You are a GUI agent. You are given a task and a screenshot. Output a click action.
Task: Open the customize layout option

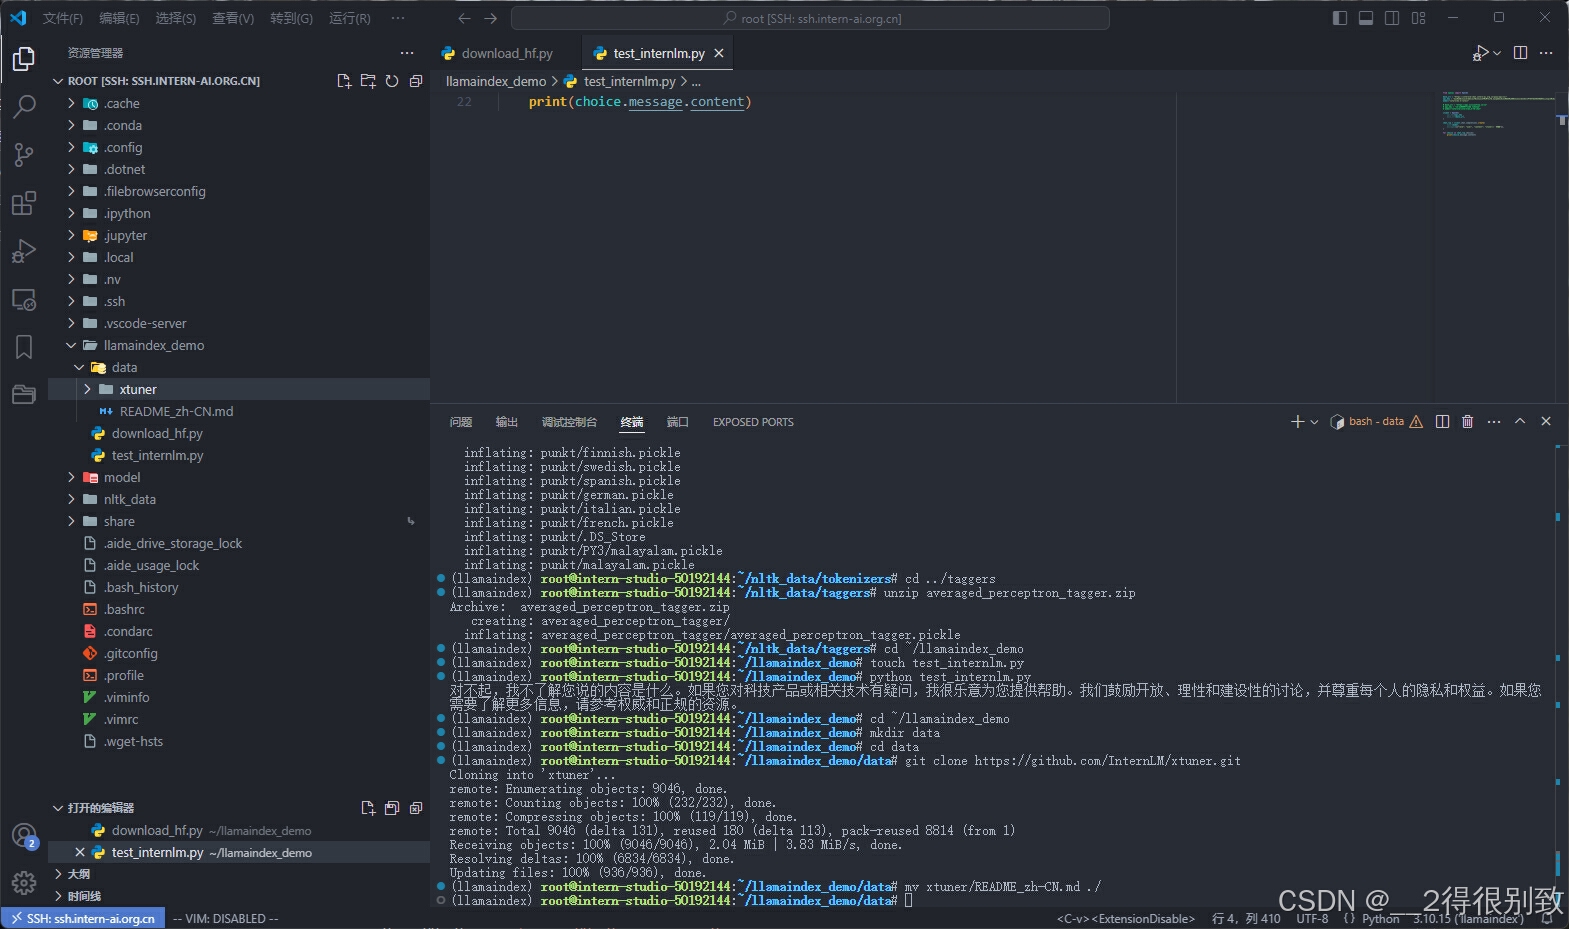click(1418, 18)
